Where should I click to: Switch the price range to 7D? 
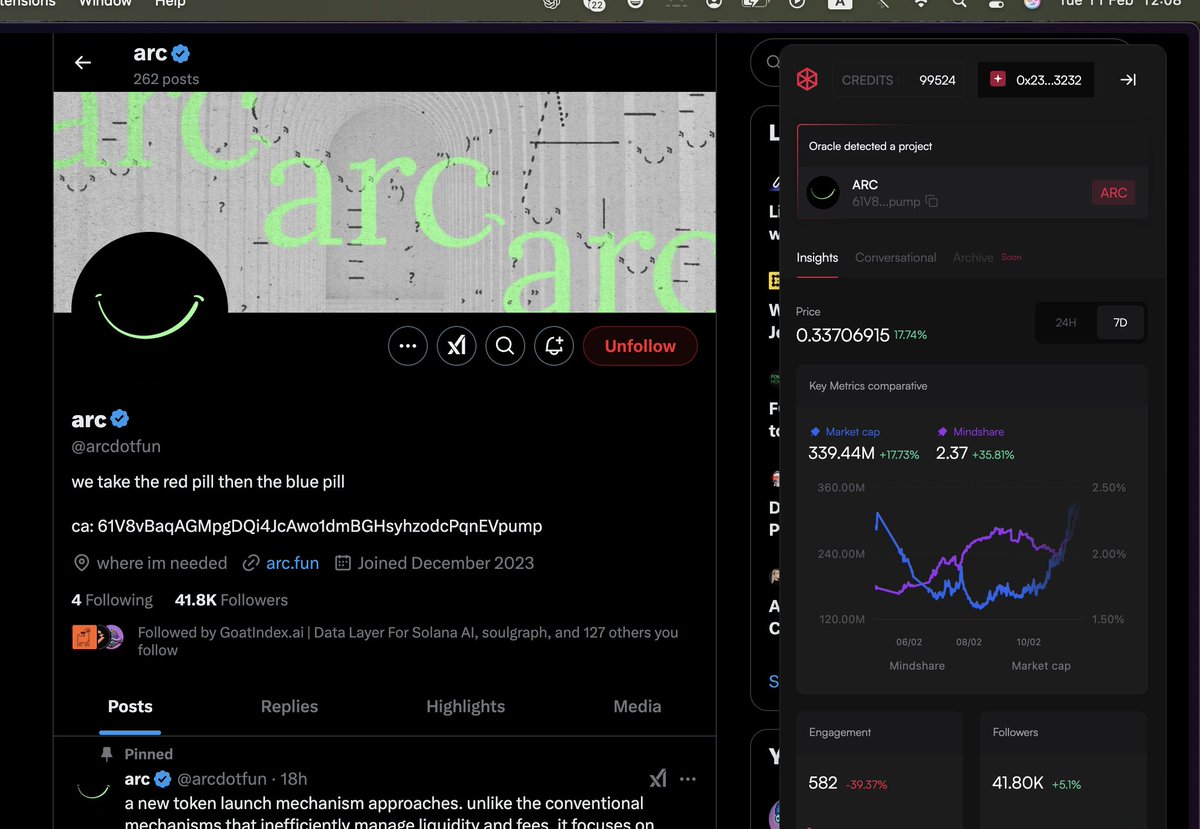point(1120,323)
